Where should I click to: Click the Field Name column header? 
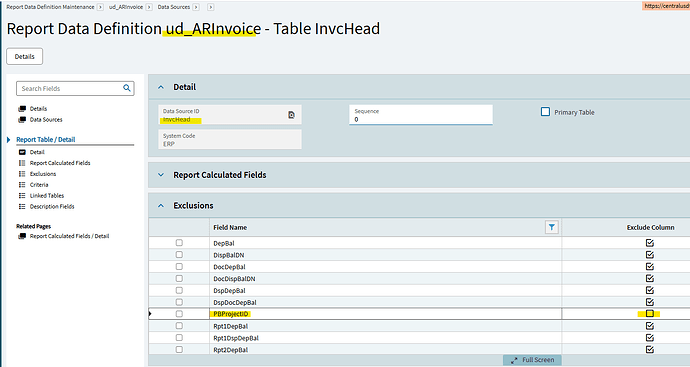(385, 227)
